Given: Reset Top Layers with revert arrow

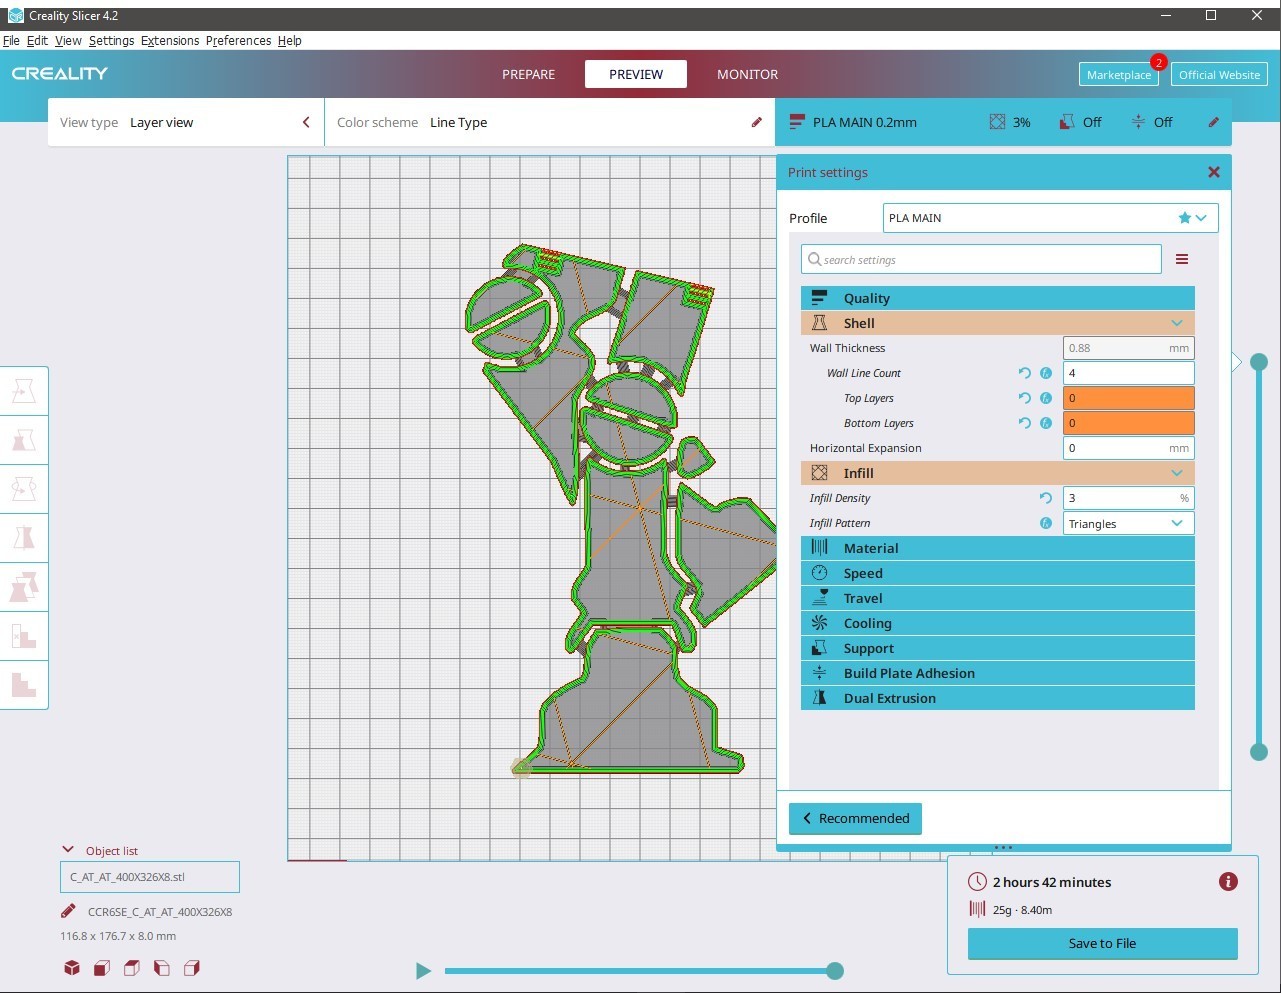Looking at the screenshot, I should (1024, 398).
